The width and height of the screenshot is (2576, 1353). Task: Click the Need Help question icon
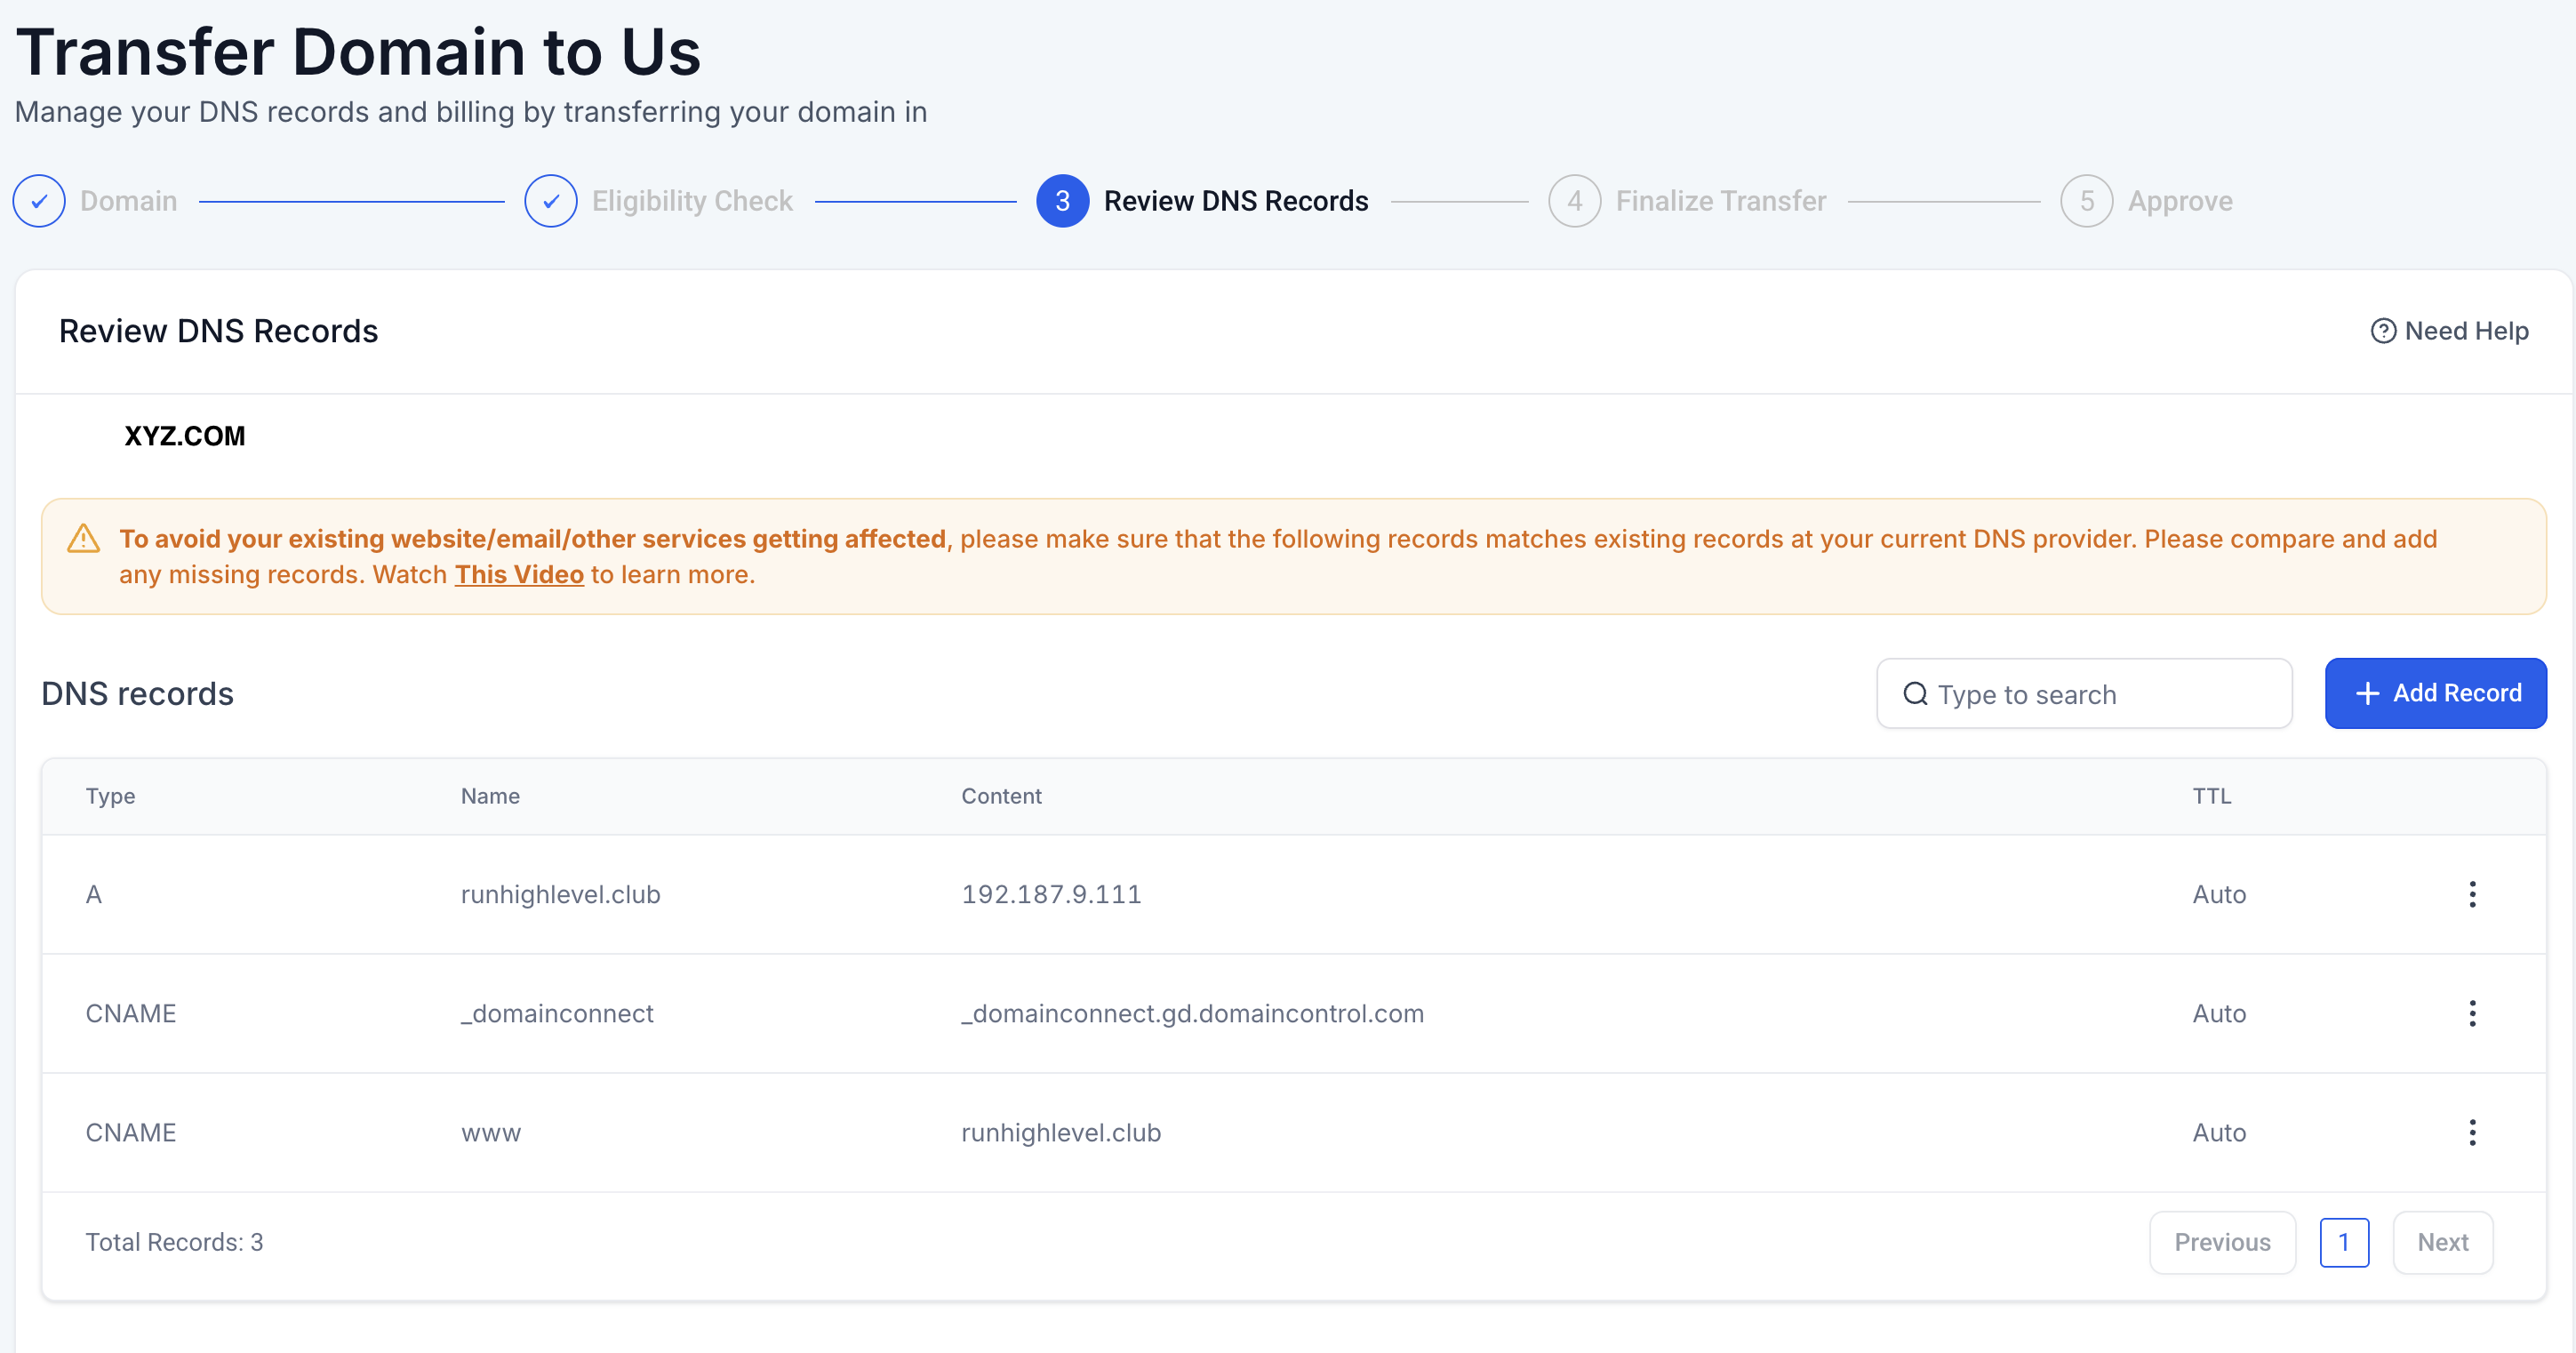[x=2383, y=331]
